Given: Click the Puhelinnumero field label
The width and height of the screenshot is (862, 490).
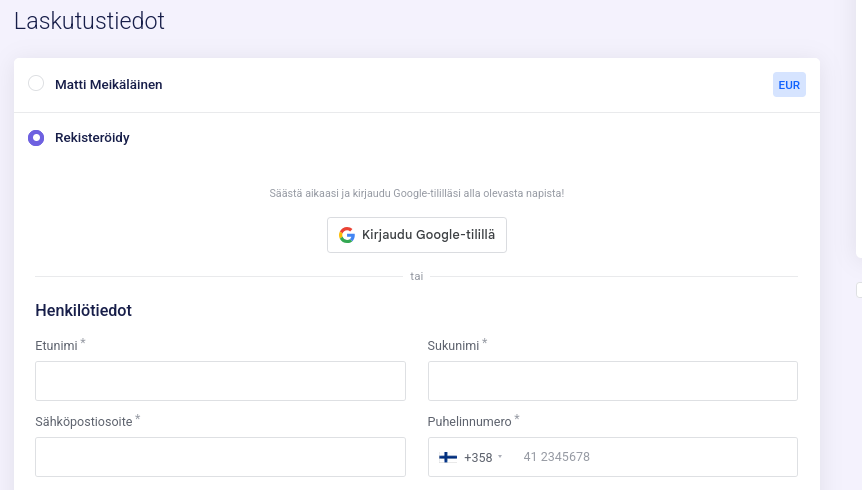Looking at the screenshot, I should coord(469,421).
